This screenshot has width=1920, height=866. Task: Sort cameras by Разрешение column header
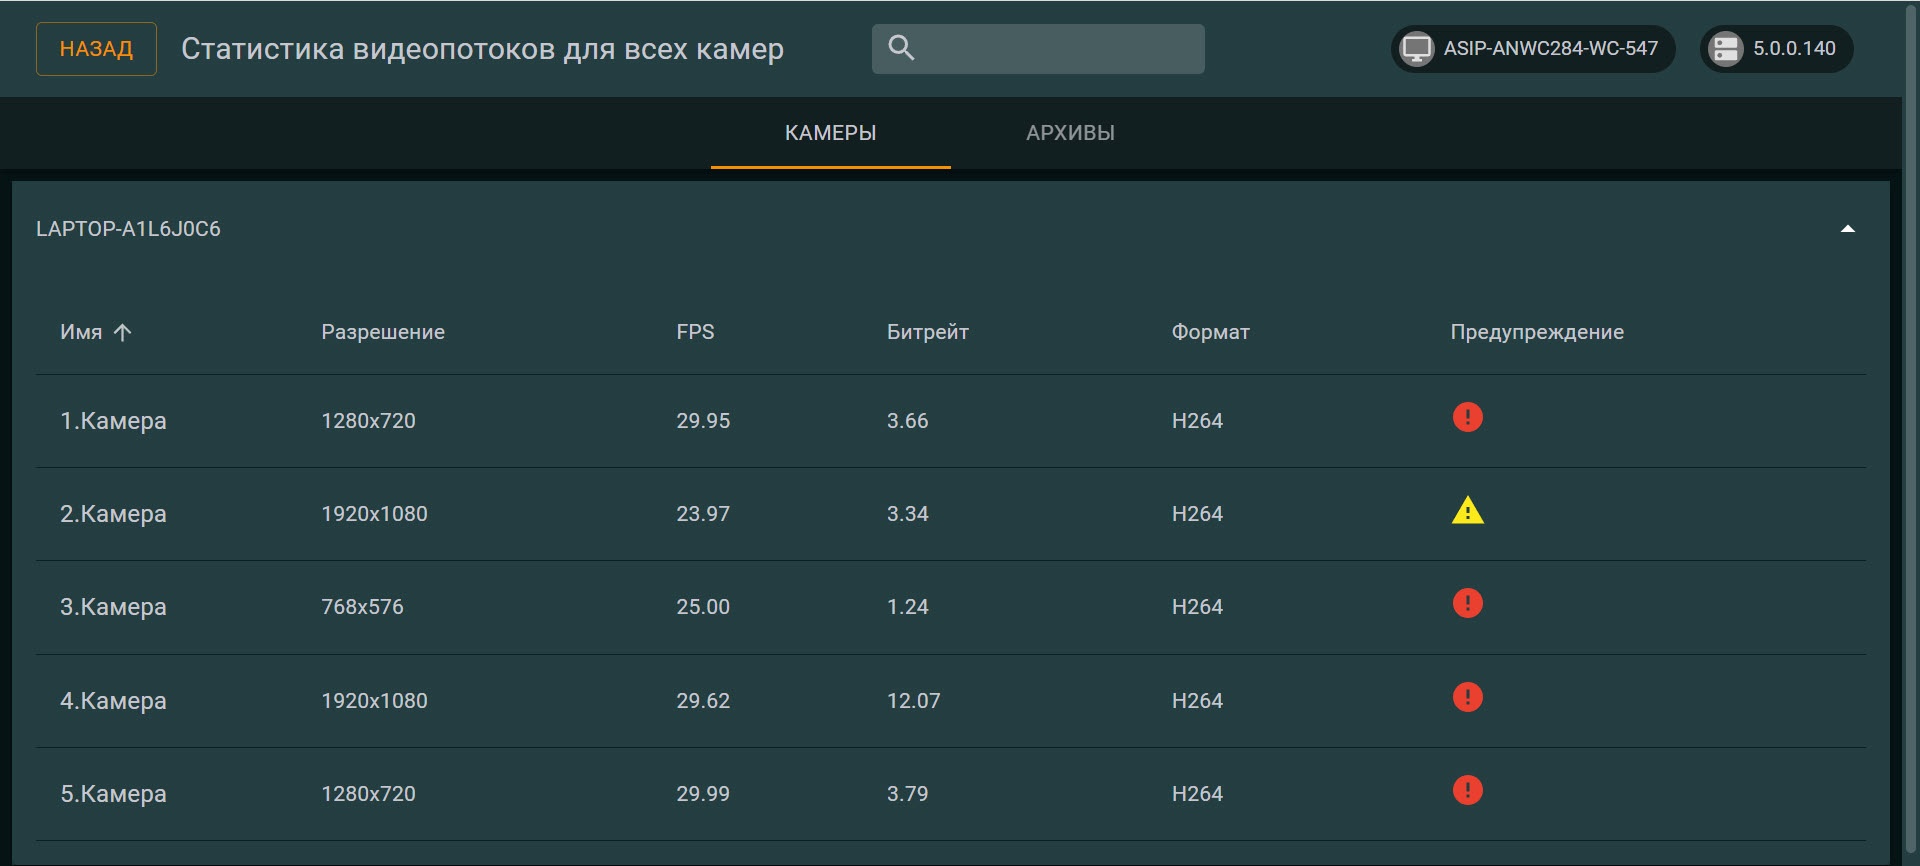(382, 332)
